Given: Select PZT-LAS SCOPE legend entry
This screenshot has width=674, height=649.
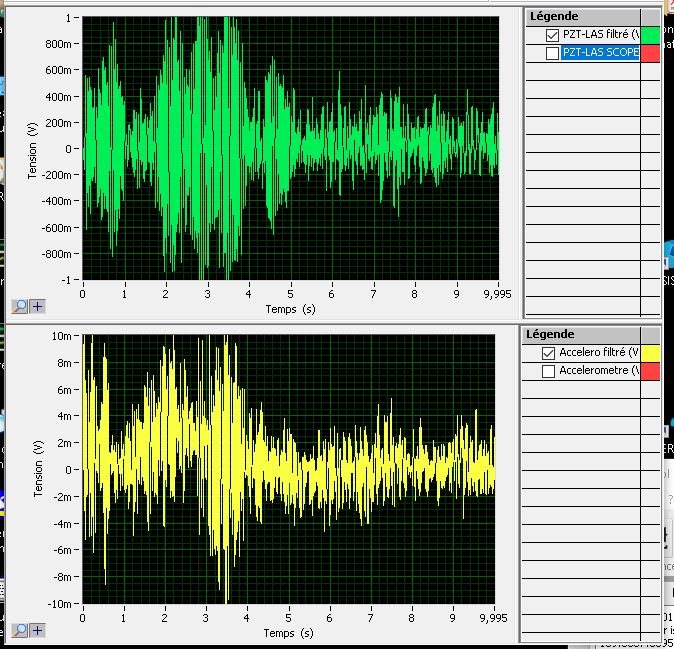Looking at the screenshot, I should pos(600,53).
